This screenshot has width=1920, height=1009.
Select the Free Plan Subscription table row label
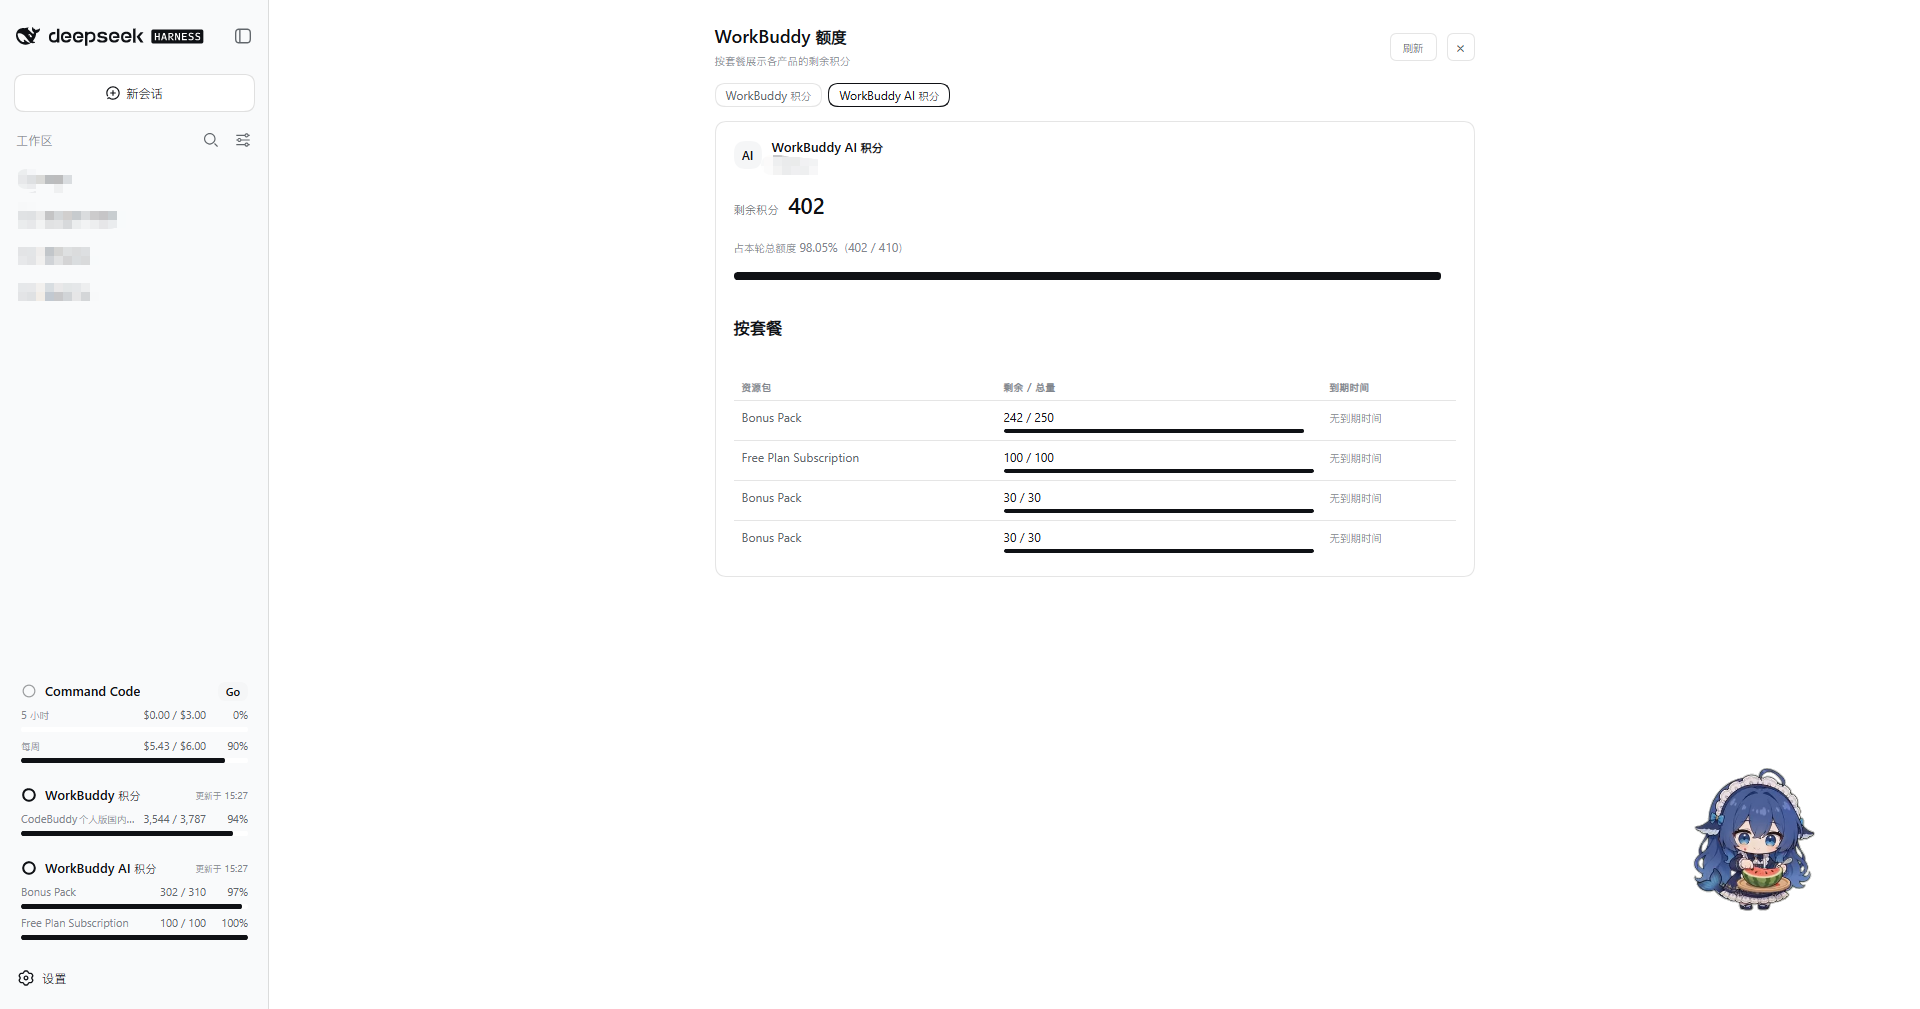click(x=800, y=458)
